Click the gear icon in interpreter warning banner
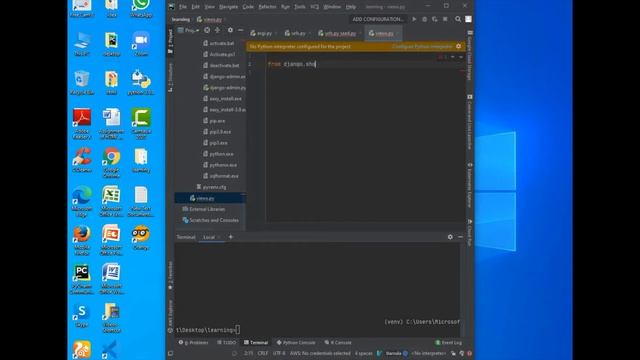 tap(458, 47)
